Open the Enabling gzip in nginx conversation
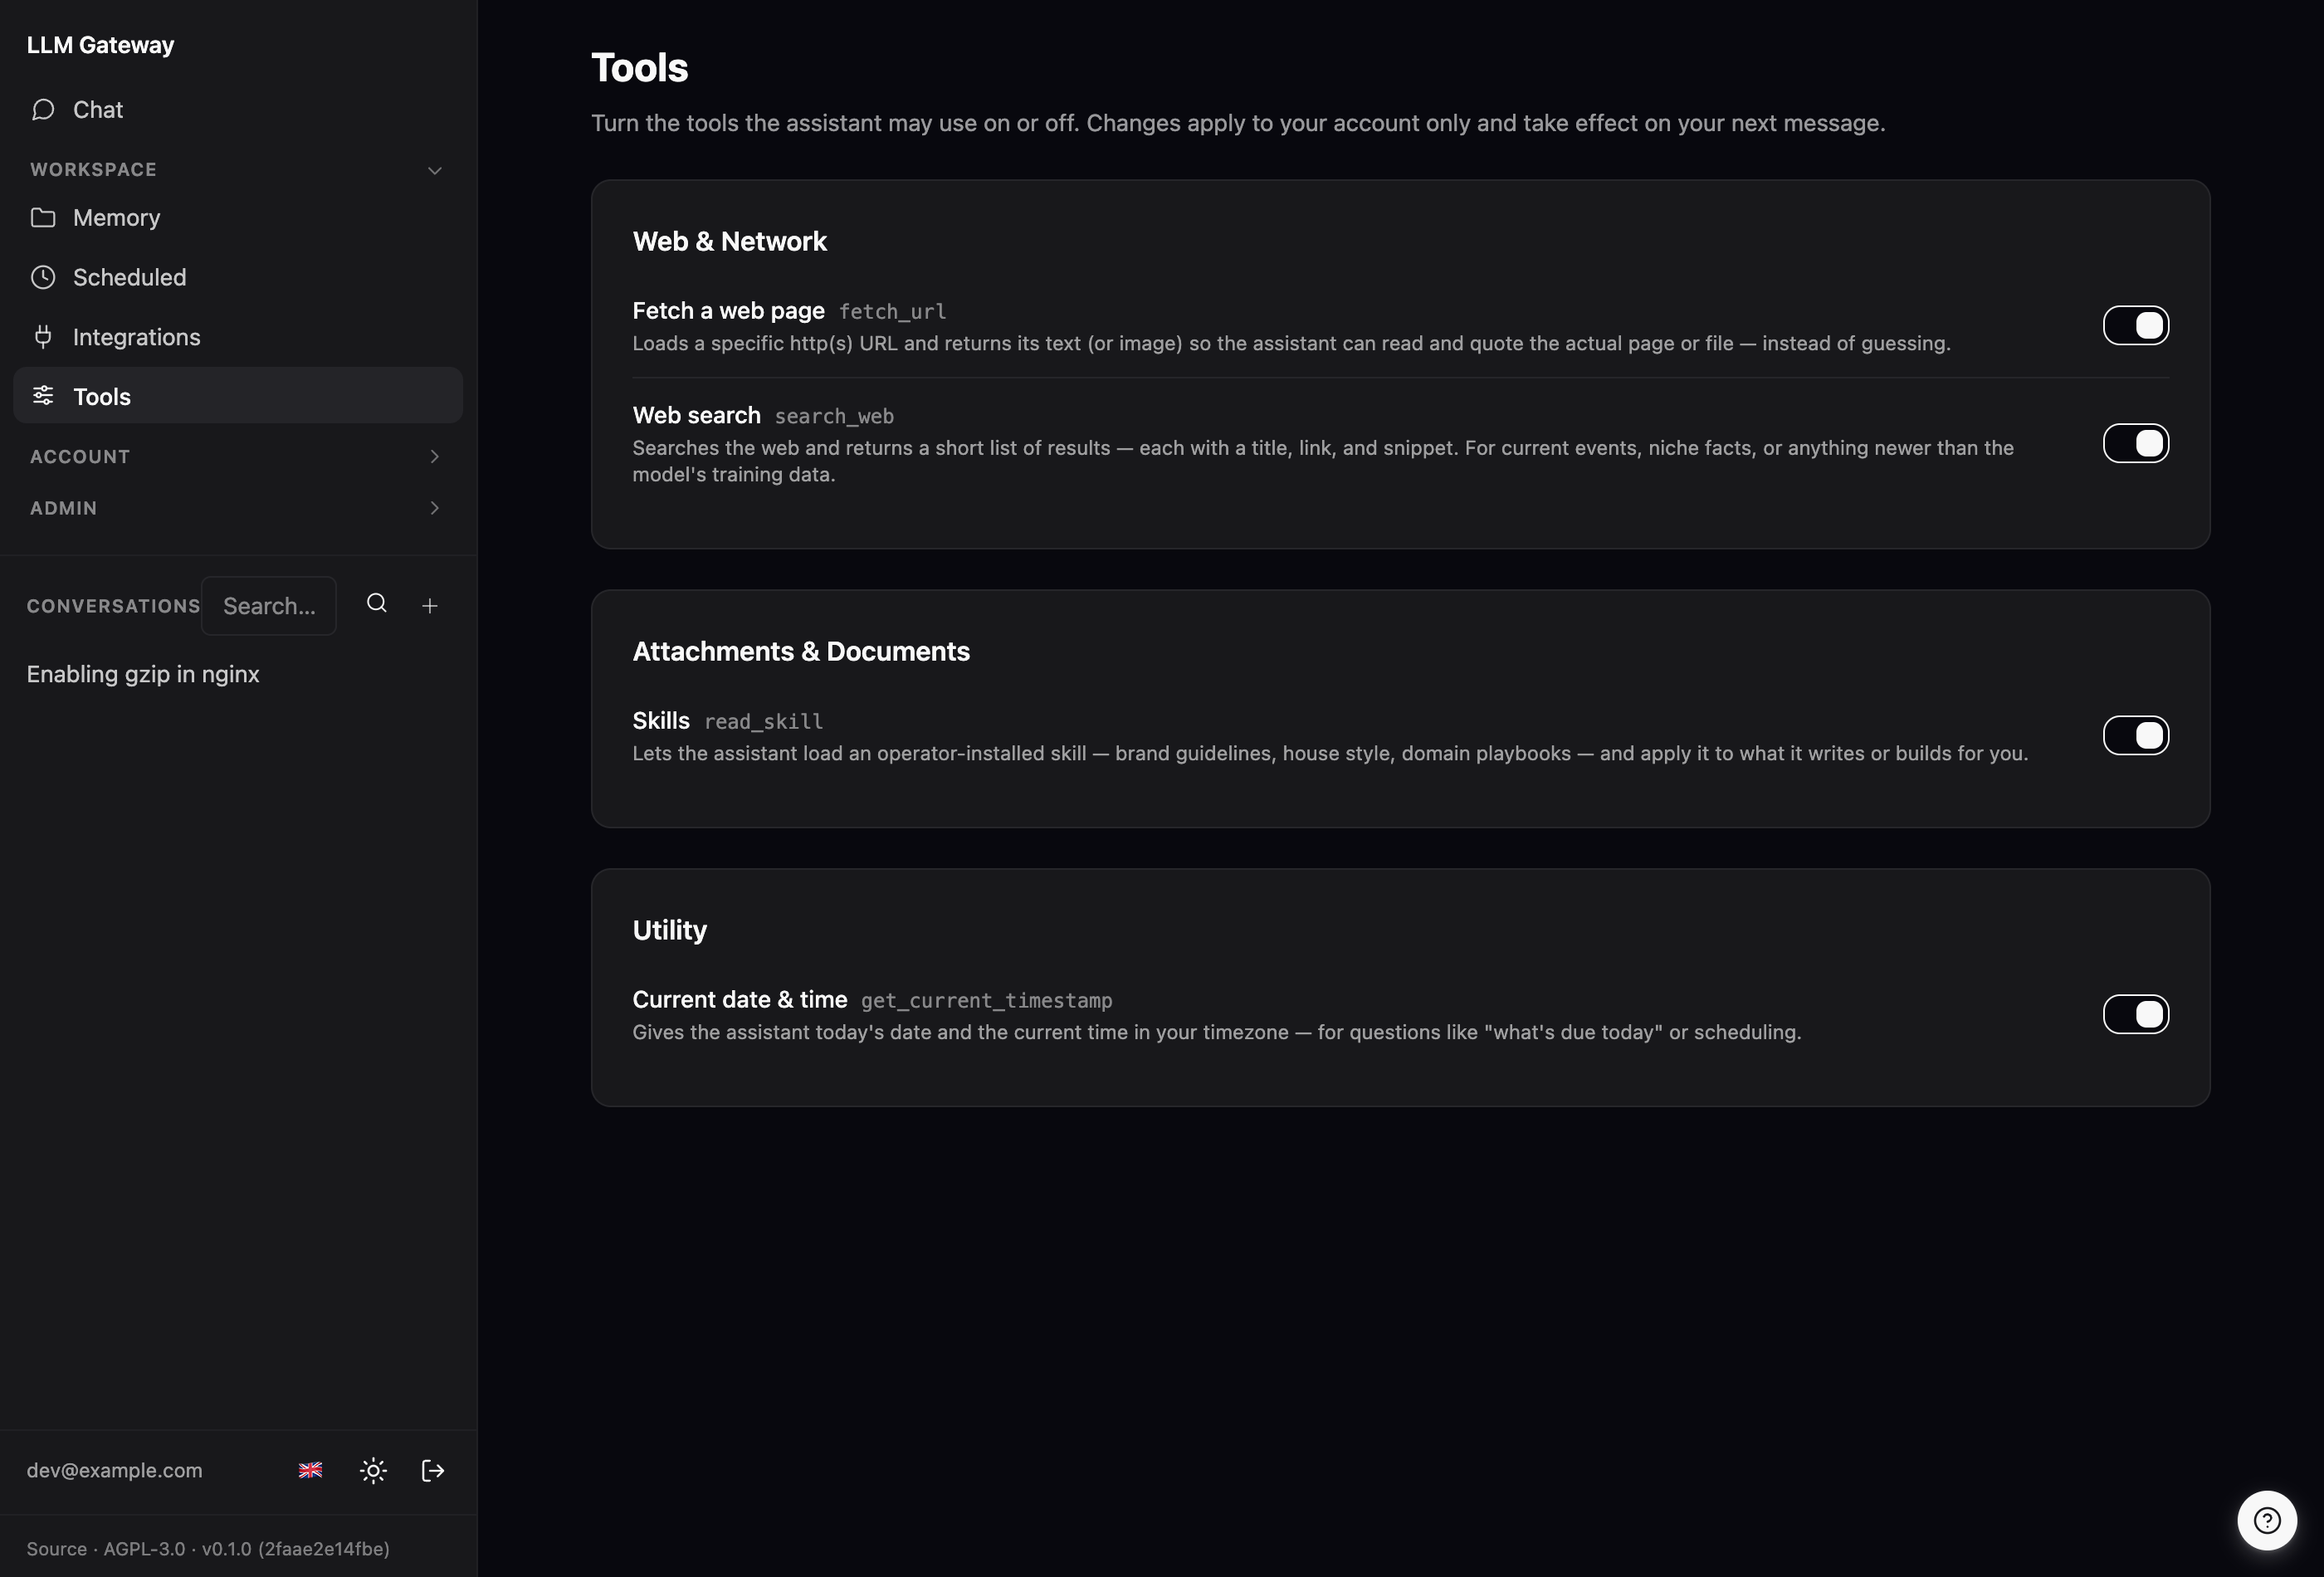 (143, 674)
